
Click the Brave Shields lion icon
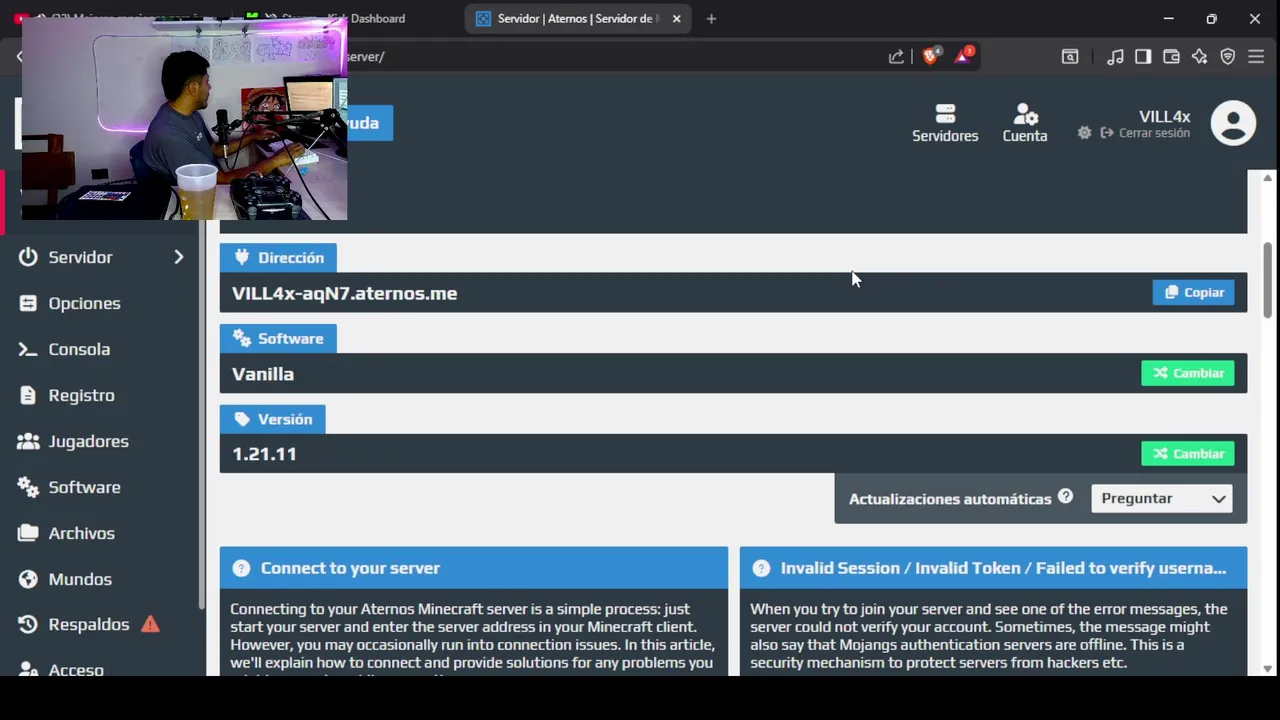(x=931, y=57)
